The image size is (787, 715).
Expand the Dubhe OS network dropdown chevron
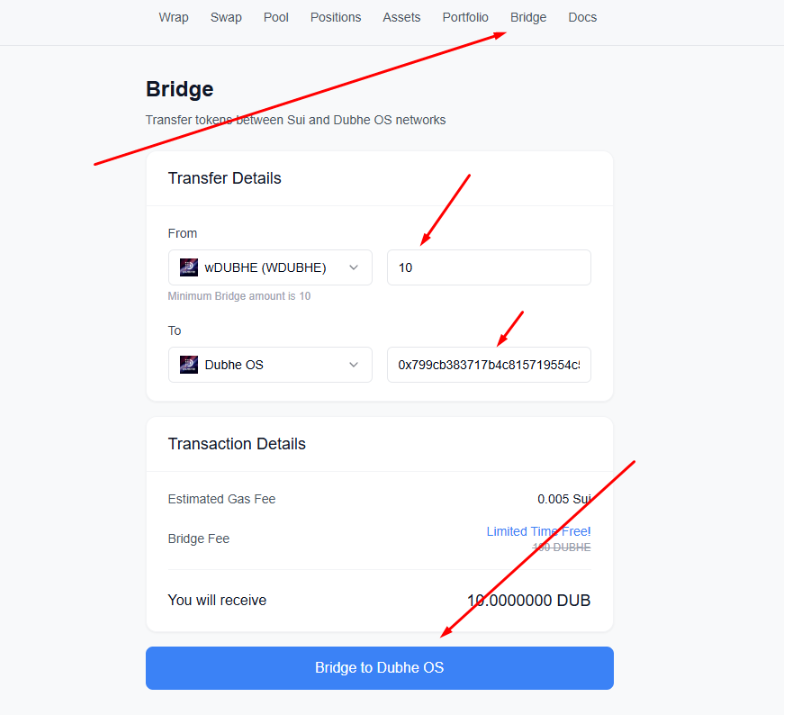pyautogui.click(x=353, y=365)
